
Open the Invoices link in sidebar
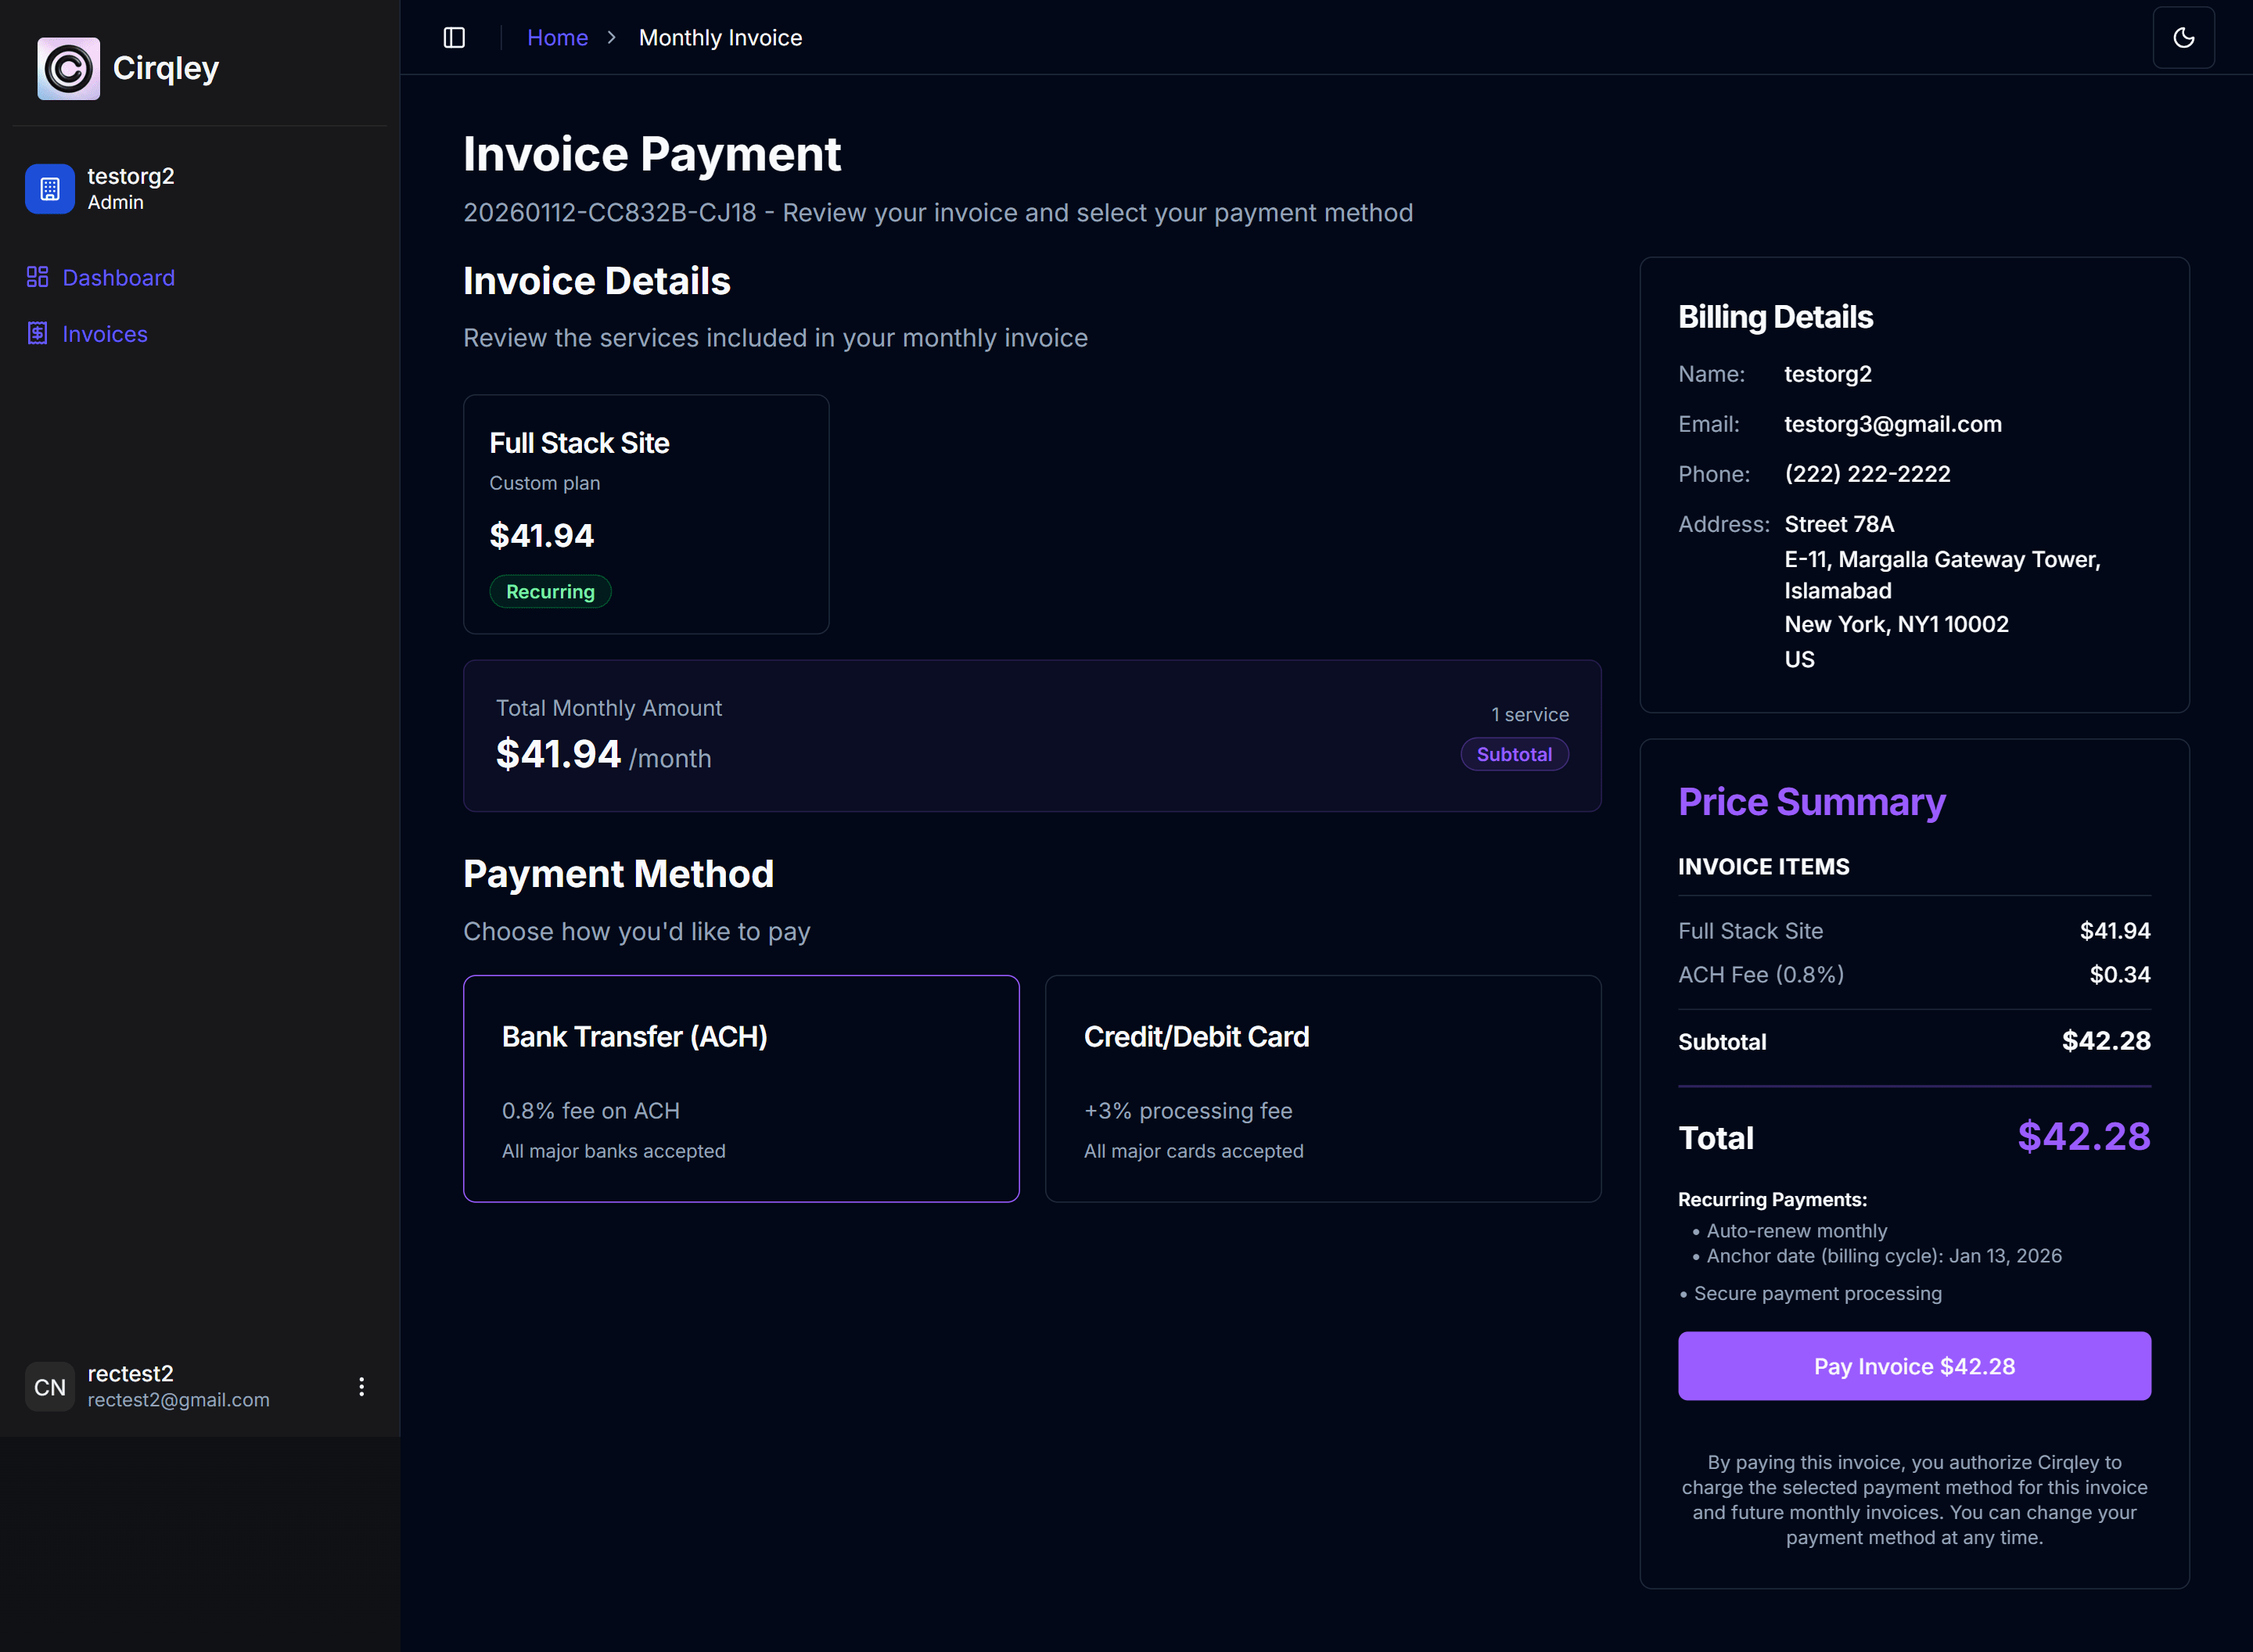click(104, 333)
